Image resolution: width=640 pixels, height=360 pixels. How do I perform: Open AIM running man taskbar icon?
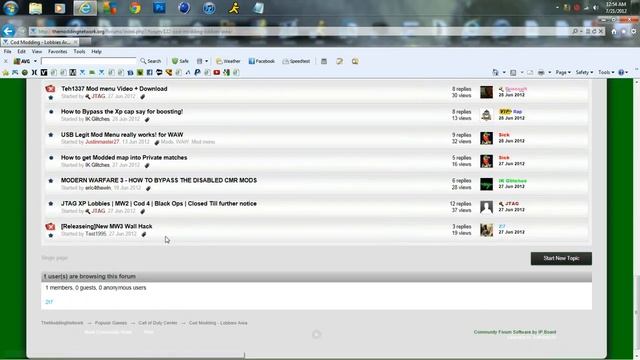(x=234, y=8)
